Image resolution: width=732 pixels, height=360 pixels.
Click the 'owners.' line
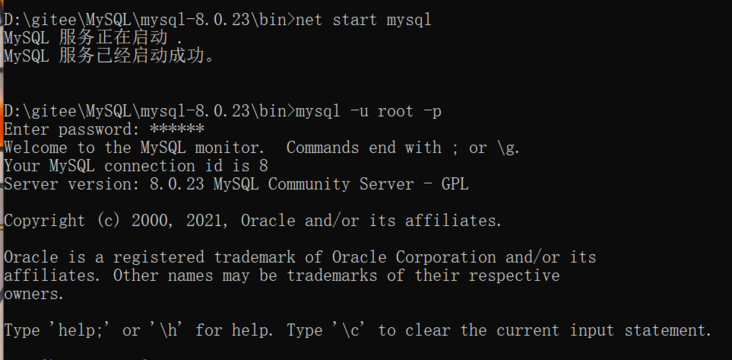pyautogui.click(x=34, y=293)
